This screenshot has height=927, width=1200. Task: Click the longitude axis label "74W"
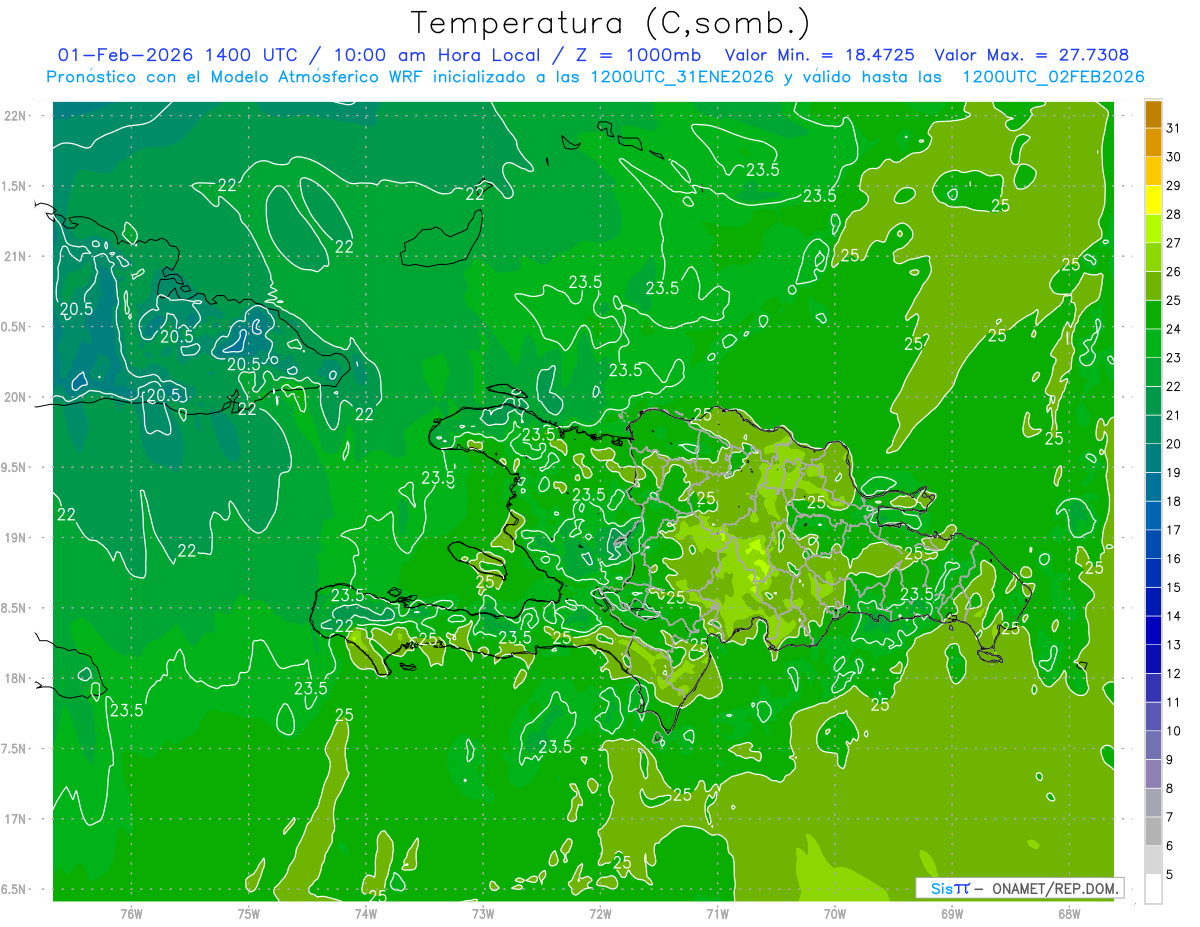(366, 913)
